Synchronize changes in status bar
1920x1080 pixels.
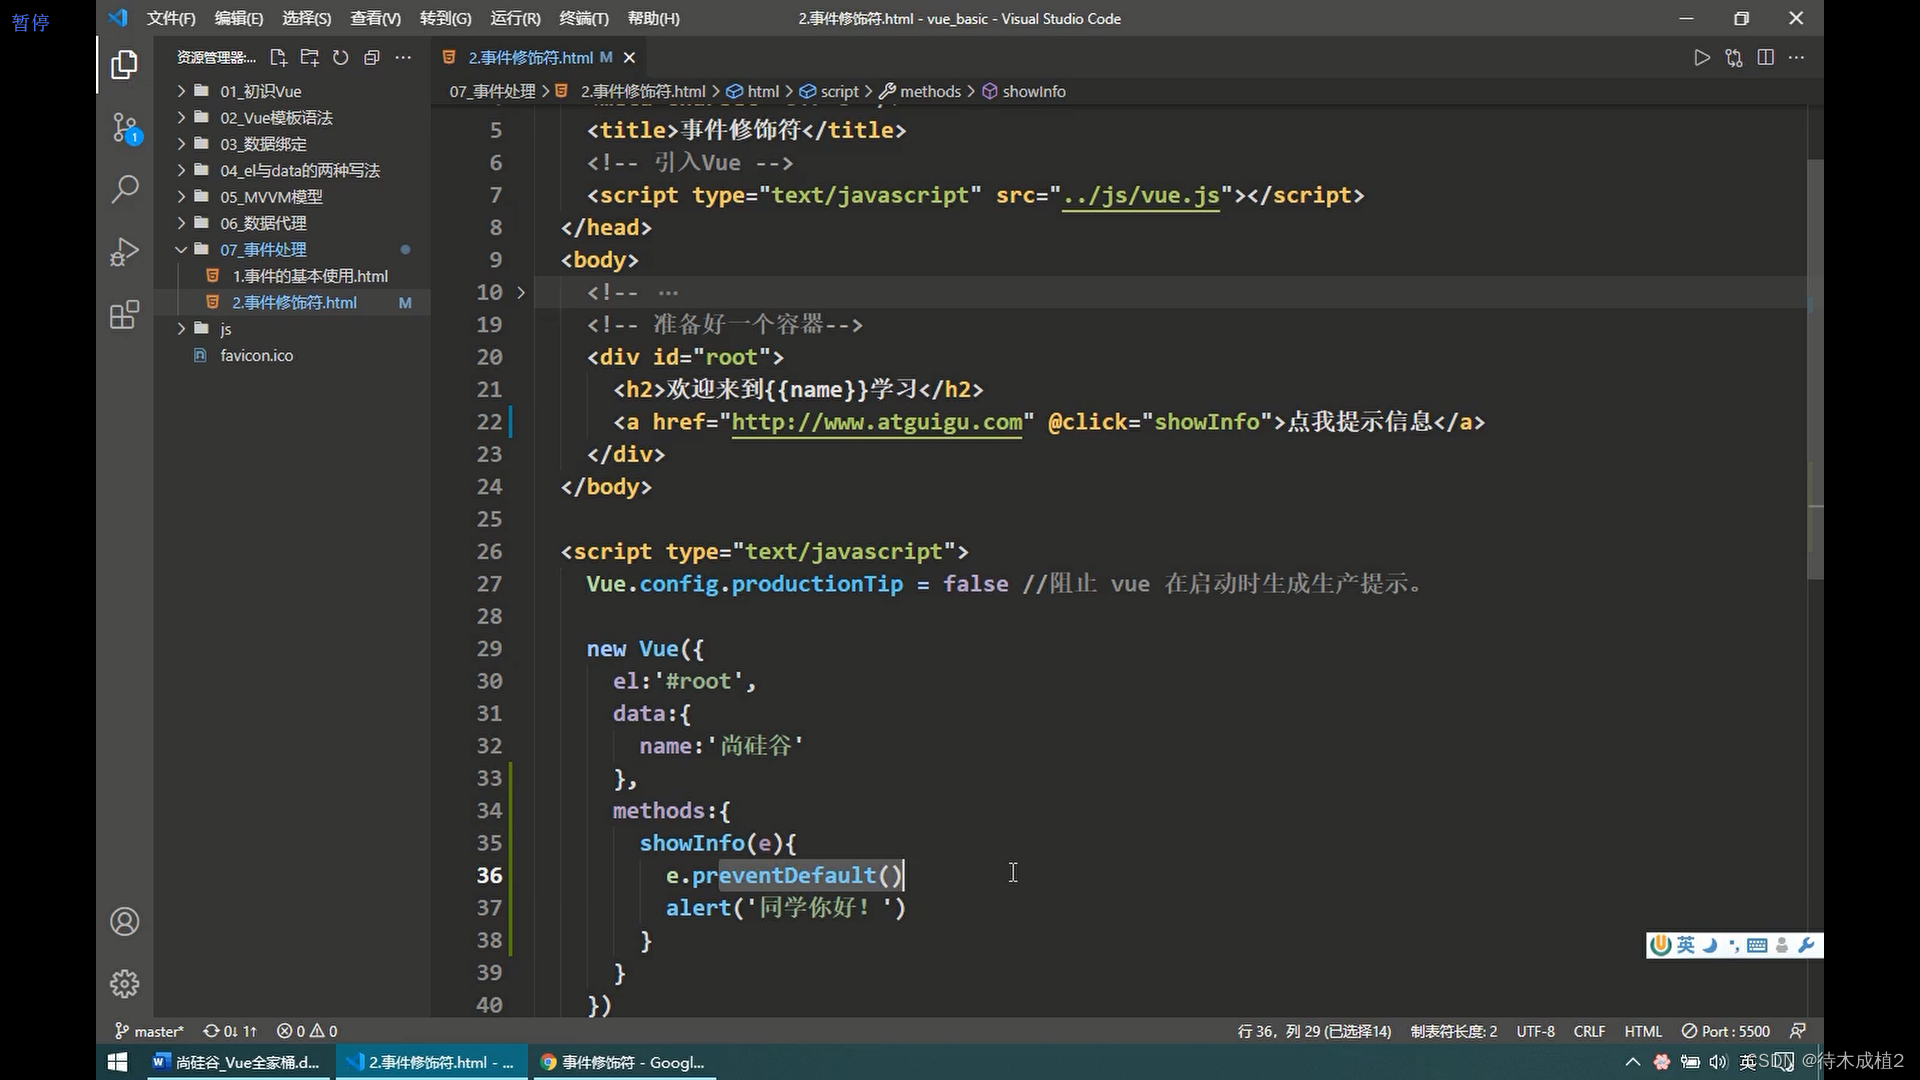coord(230,1031)
